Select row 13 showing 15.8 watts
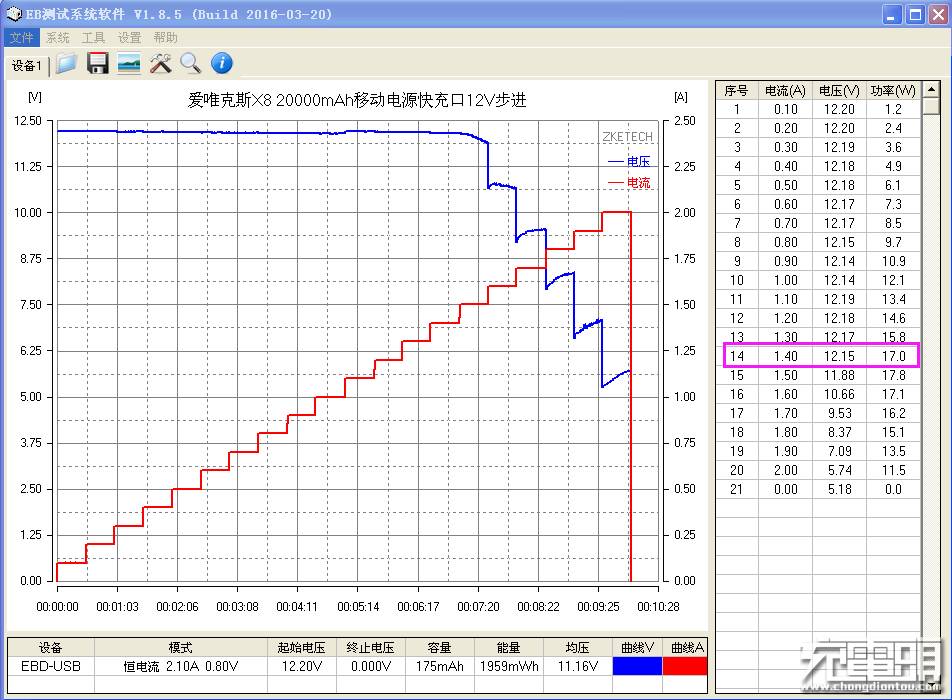Viewport: 952px width, 700px height. coord(818,337)
